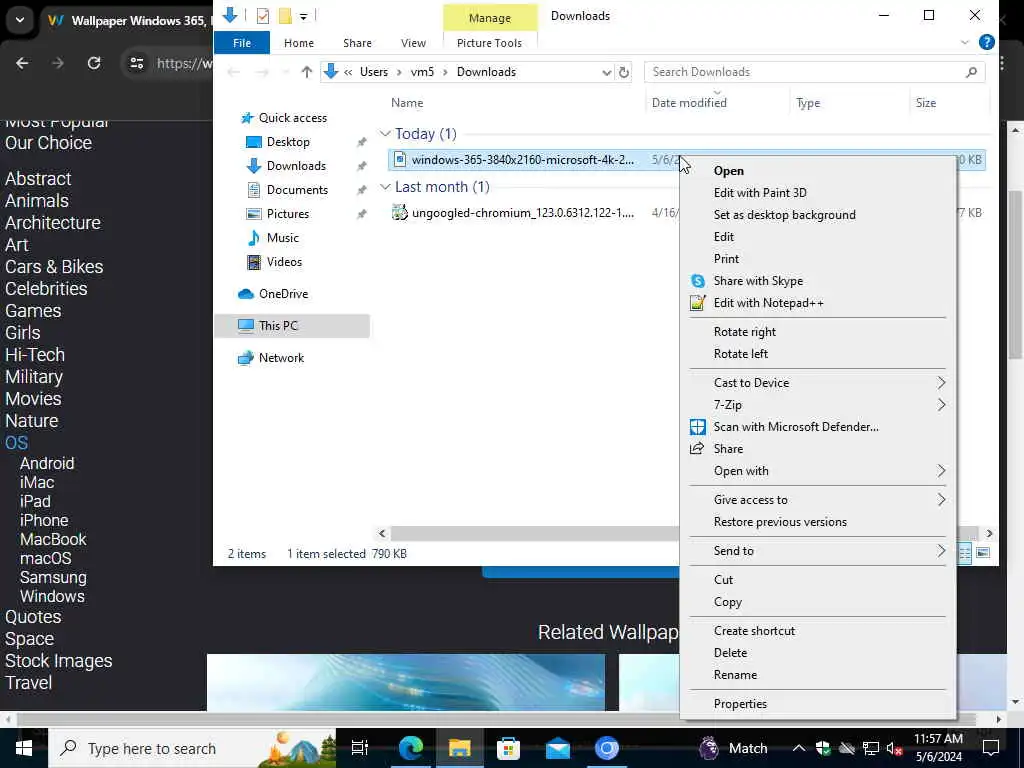The height and width of the screenshot is (768, 1024).
Task: Select Downloads in the navigation pane
Action: tap(295, 166)
